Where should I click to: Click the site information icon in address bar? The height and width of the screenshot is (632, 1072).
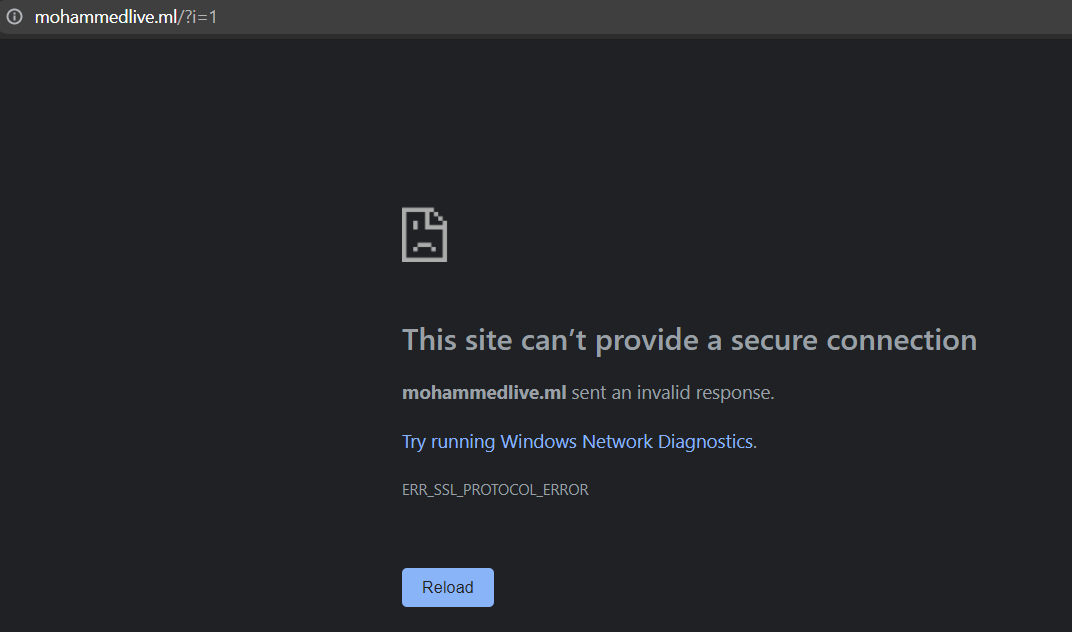click(15, 17)
